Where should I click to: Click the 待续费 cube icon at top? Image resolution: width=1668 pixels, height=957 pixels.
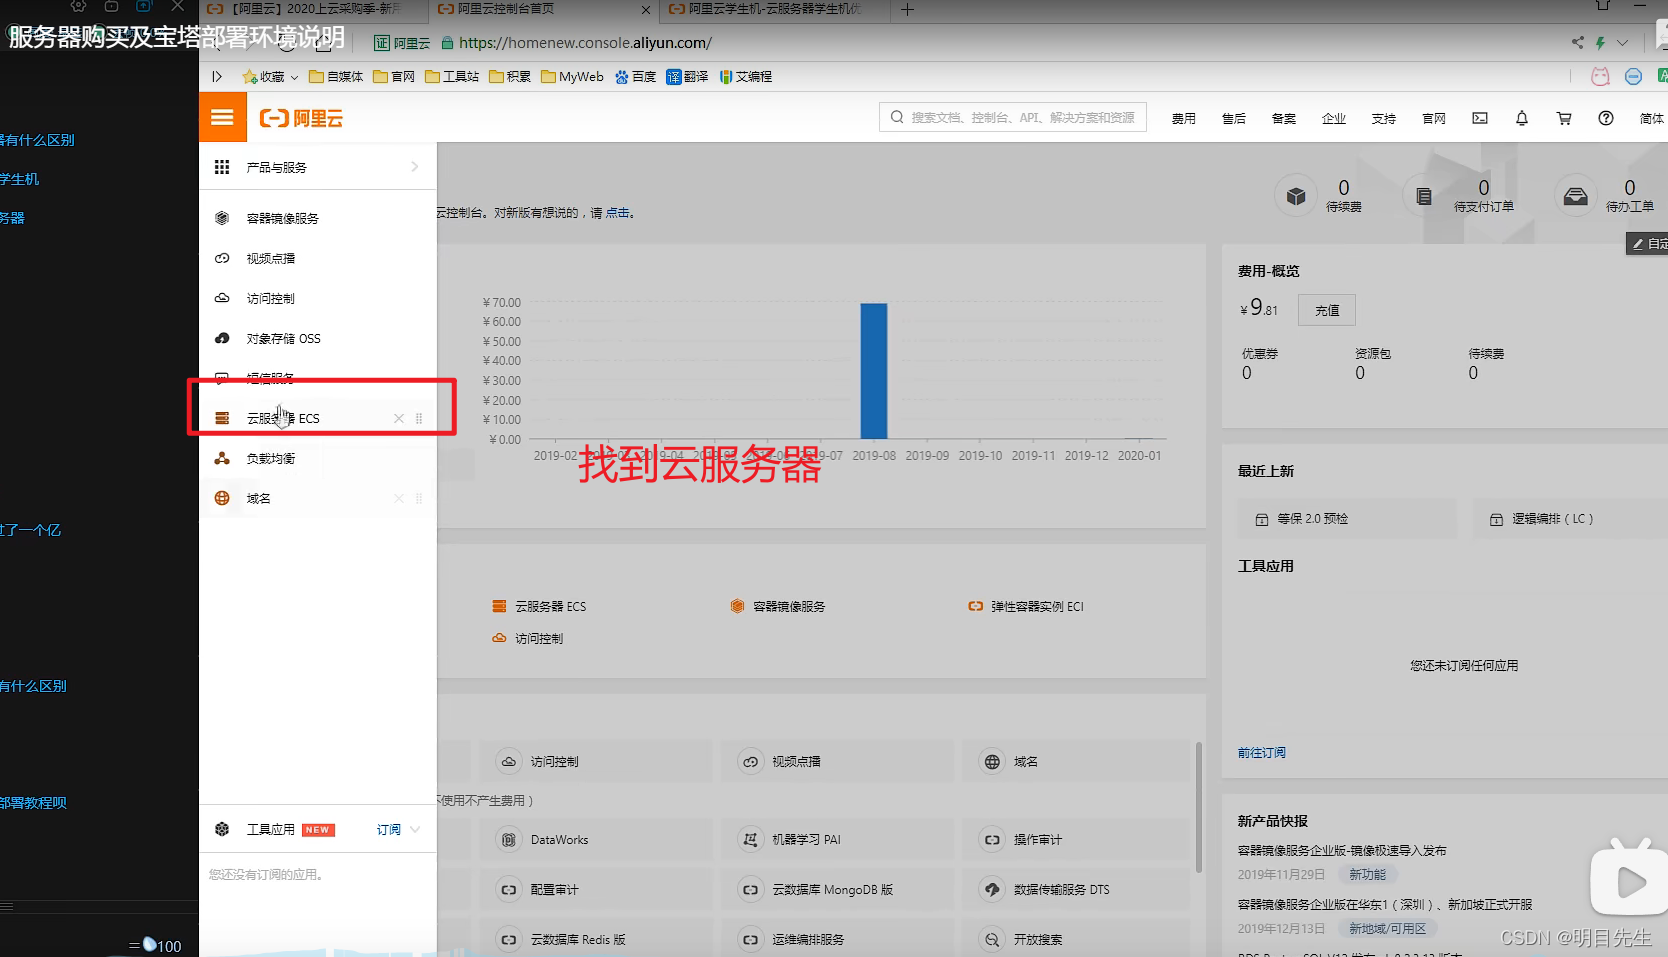(x=1296, y=196)
